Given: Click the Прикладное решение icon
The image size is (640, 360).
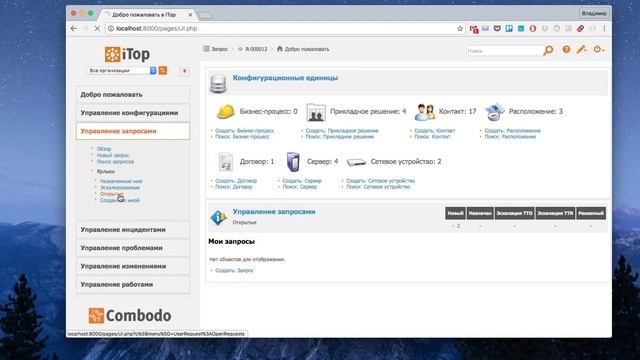Looking at the screenshot, I should 316,112.
